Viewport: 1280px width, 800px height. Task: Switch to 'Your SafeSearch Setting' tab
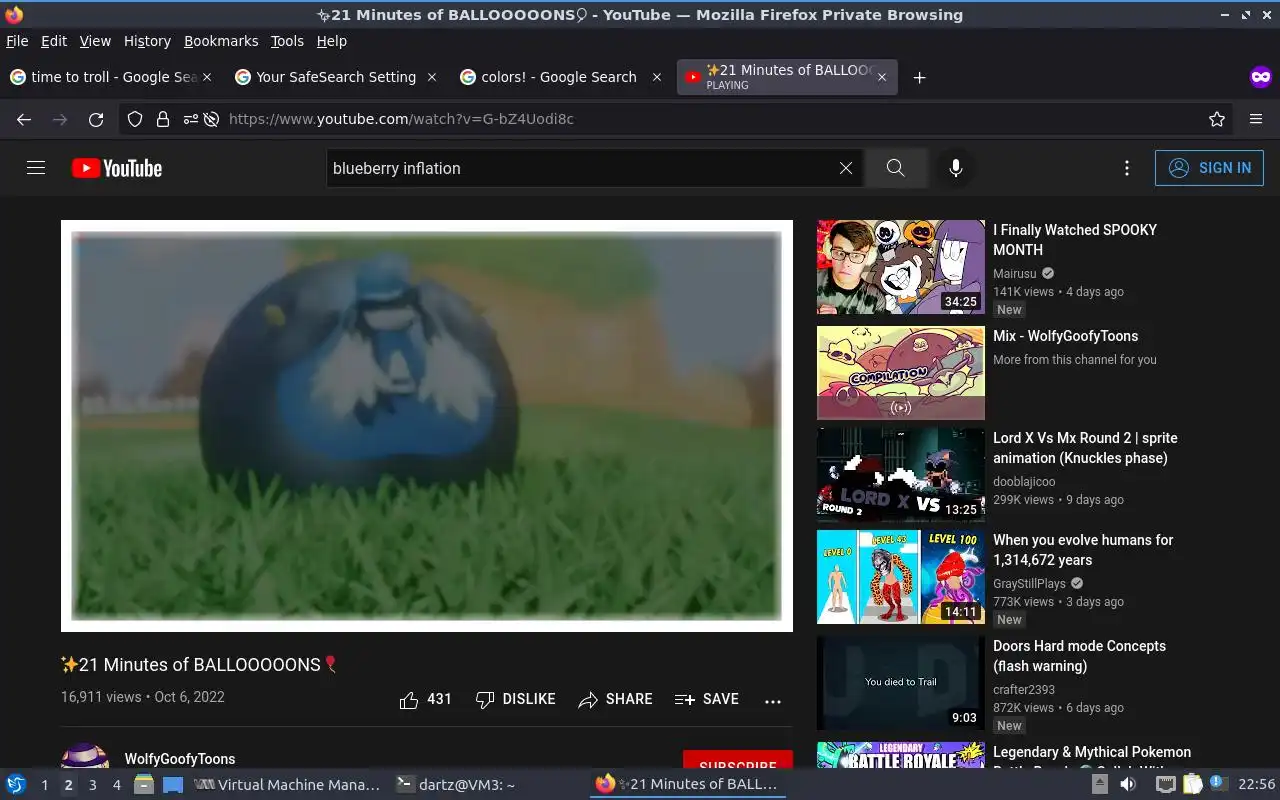(x=337, y=77)
